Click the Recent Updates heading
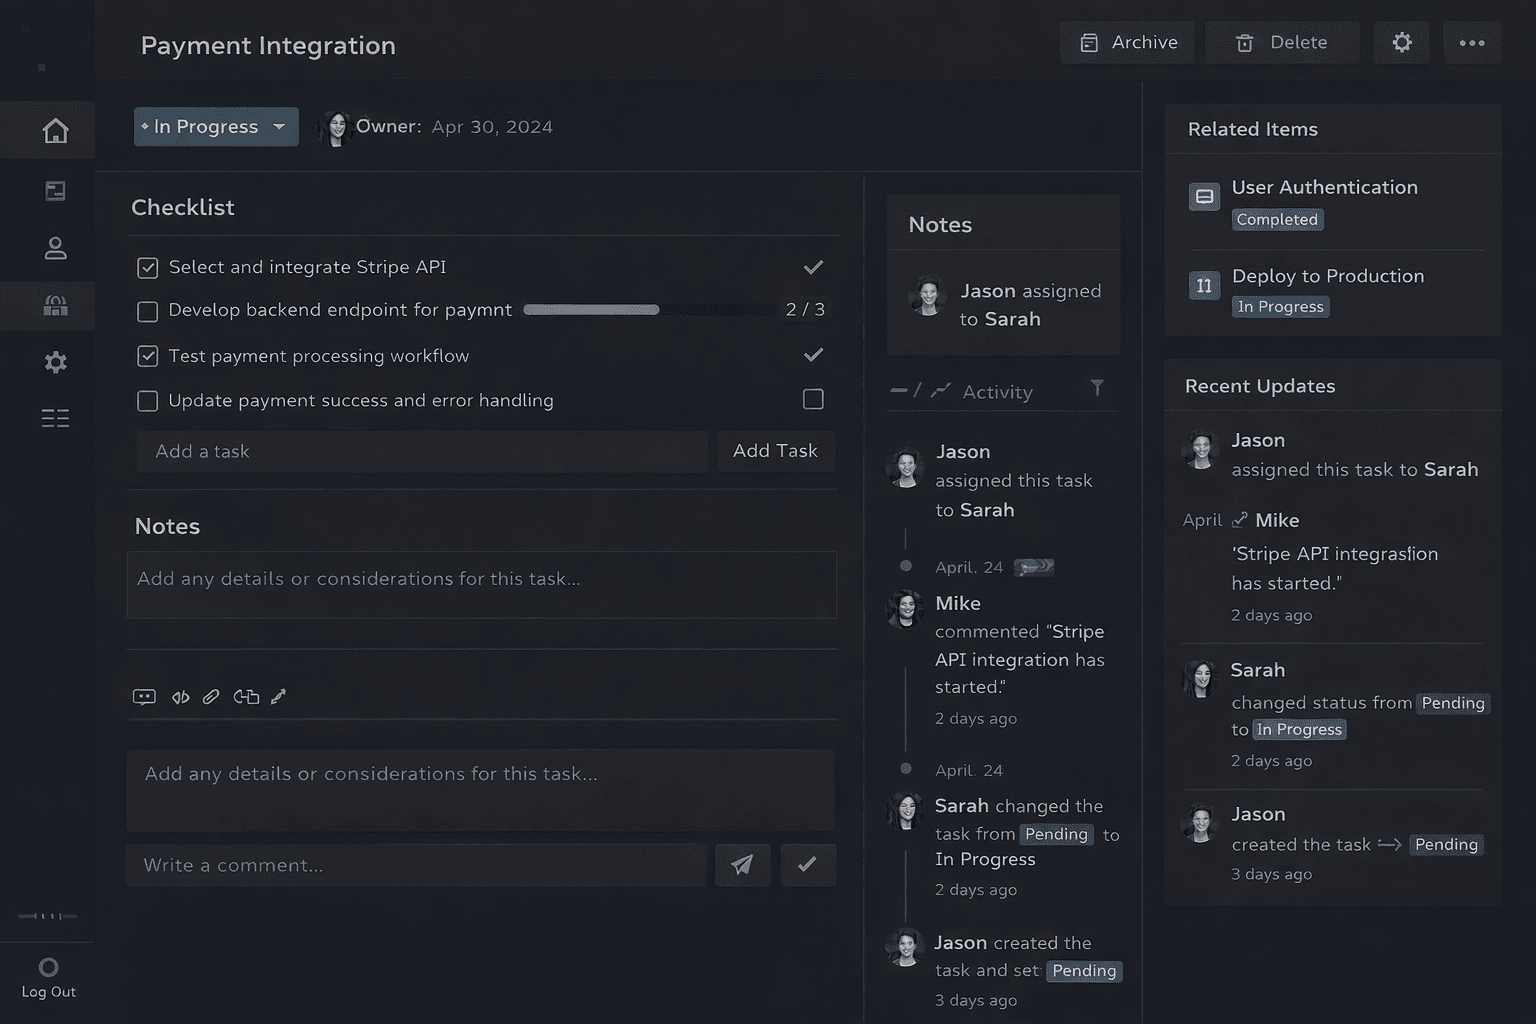Viewport: 1536px width, 1024px height. pos(1260,386)
